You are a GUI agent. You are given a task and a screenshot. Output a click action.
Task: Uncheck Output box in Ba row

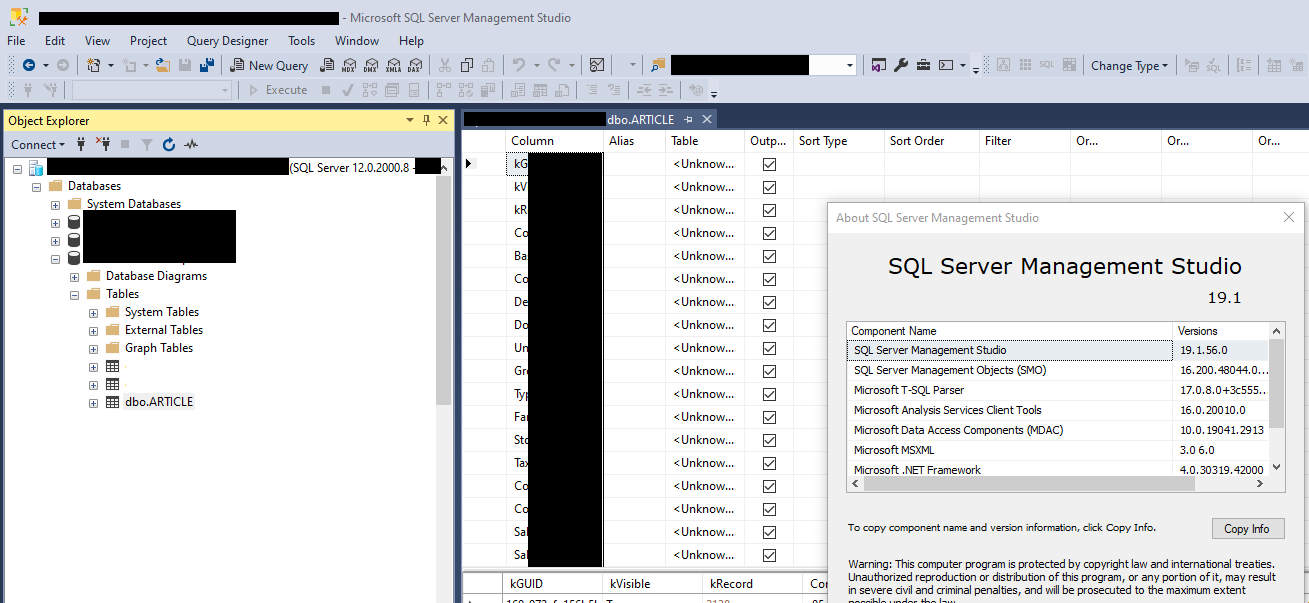pos(769,256)
